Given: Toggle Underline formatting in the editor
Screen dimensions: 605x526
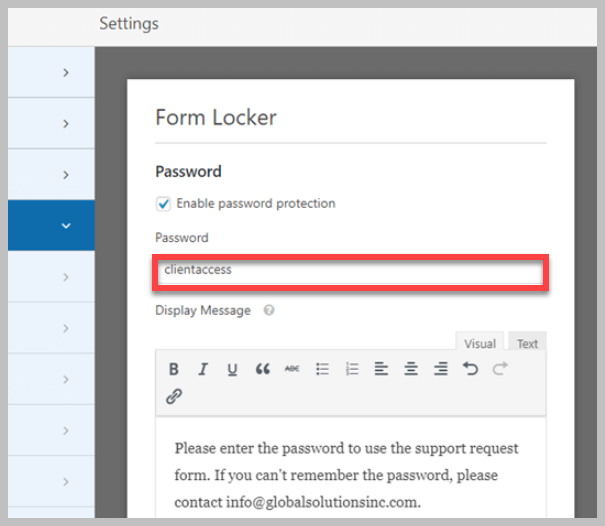Looking at the screenshot, I should click(232, 369).
